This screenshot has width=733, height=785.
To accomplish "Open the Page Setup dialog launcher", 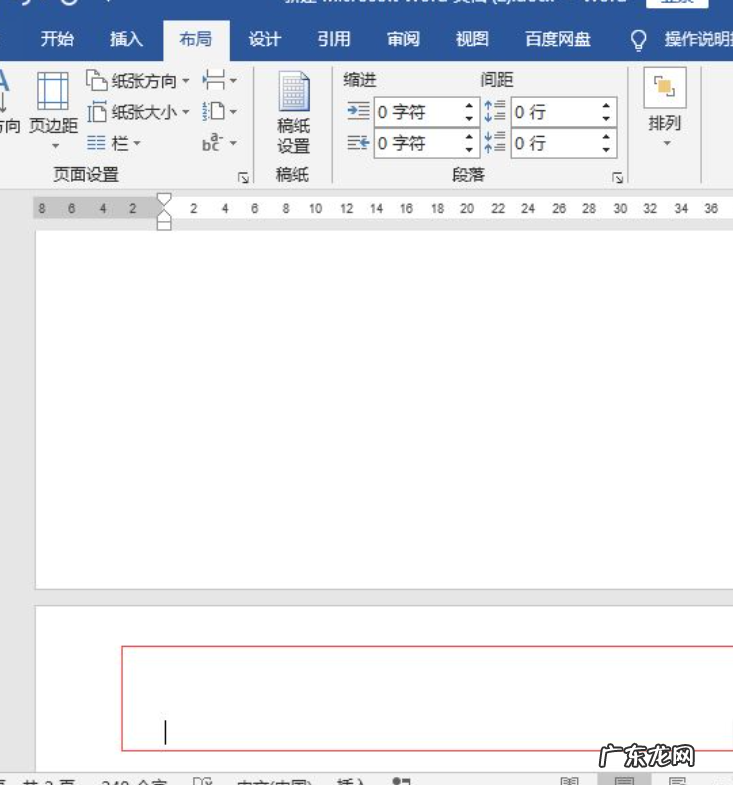I will tap(242, 177).
